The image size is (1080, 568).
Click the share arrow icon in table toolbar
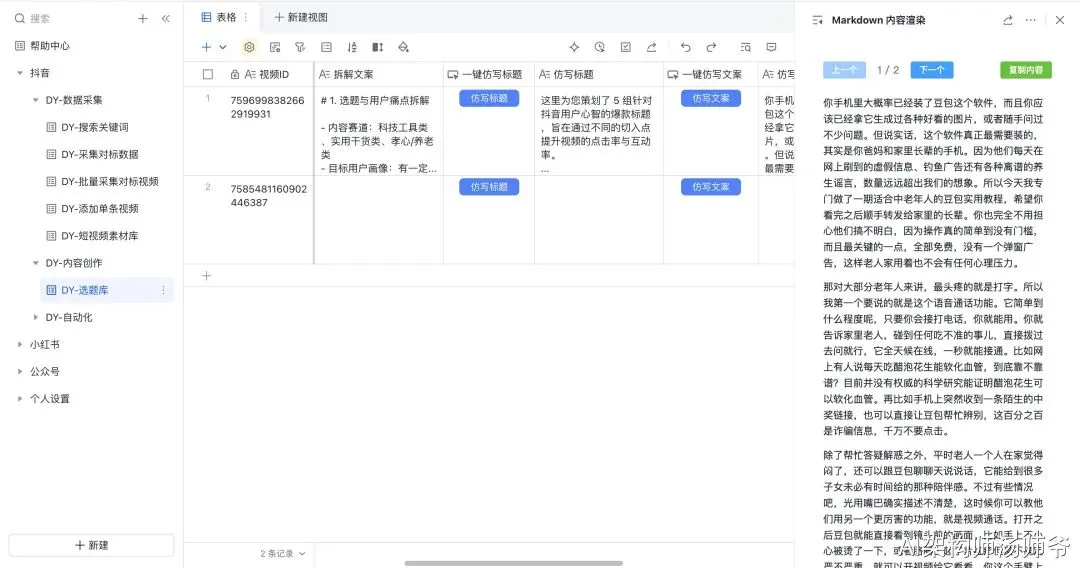tap(651, 47)
